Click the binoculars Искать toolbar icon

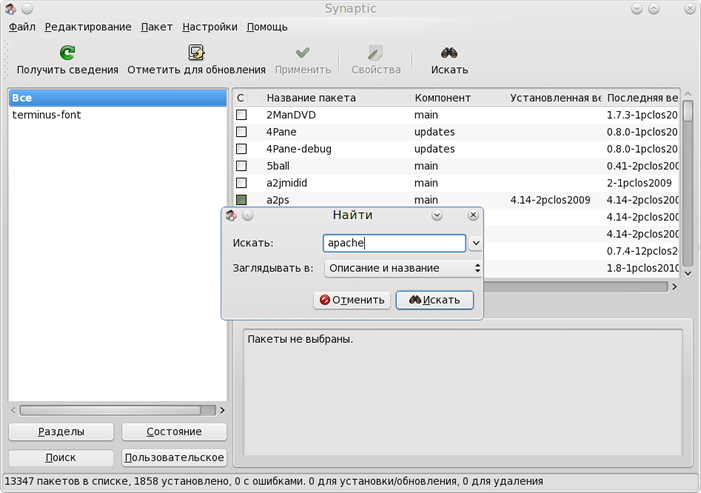449,53
